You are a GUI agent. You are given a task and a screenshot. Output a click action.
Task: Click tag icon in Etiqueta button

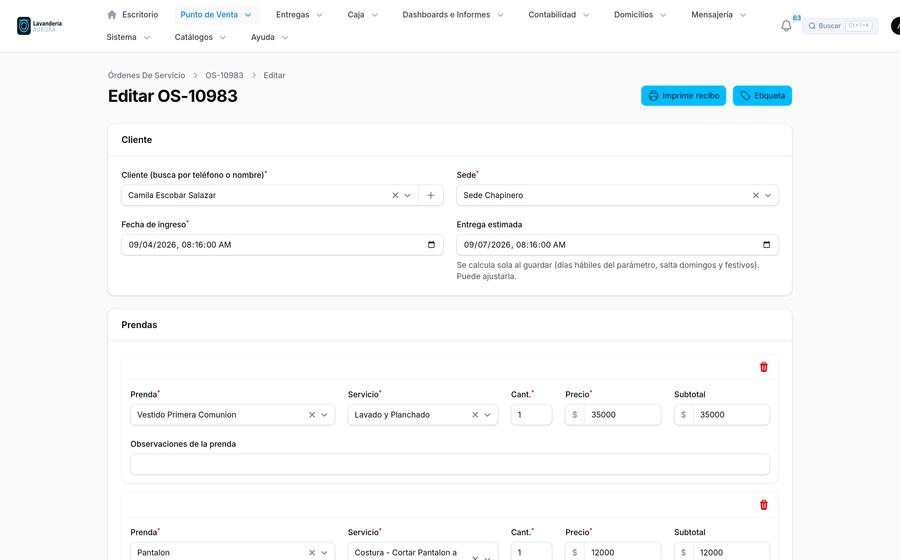click(x=745, y=96)
